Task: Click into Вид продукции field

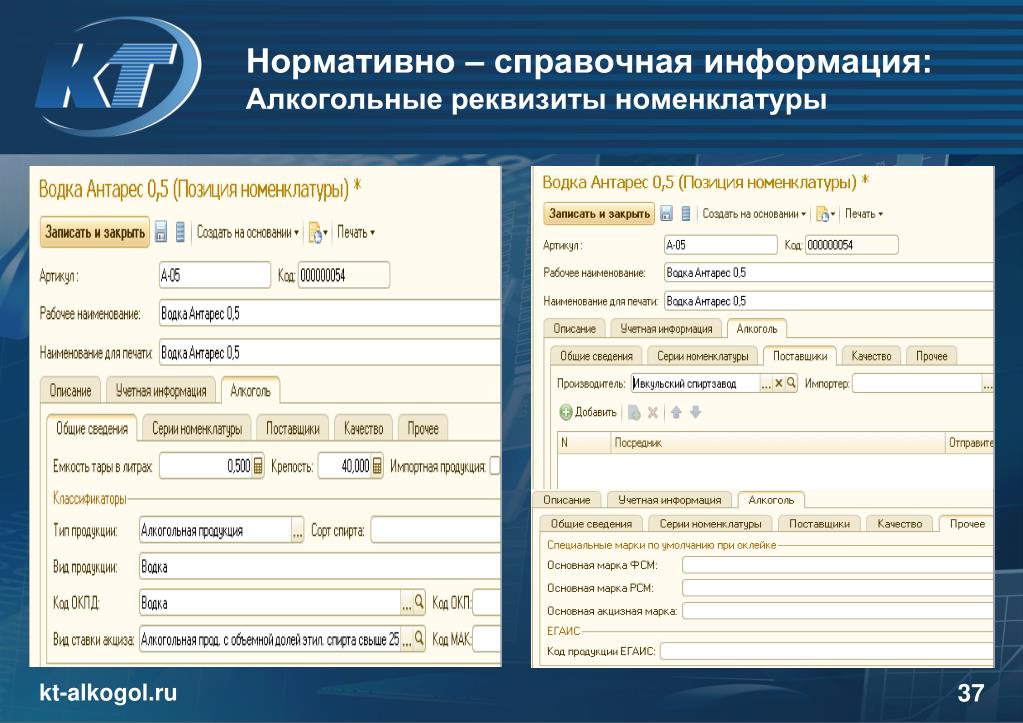Action: [320, 566]
